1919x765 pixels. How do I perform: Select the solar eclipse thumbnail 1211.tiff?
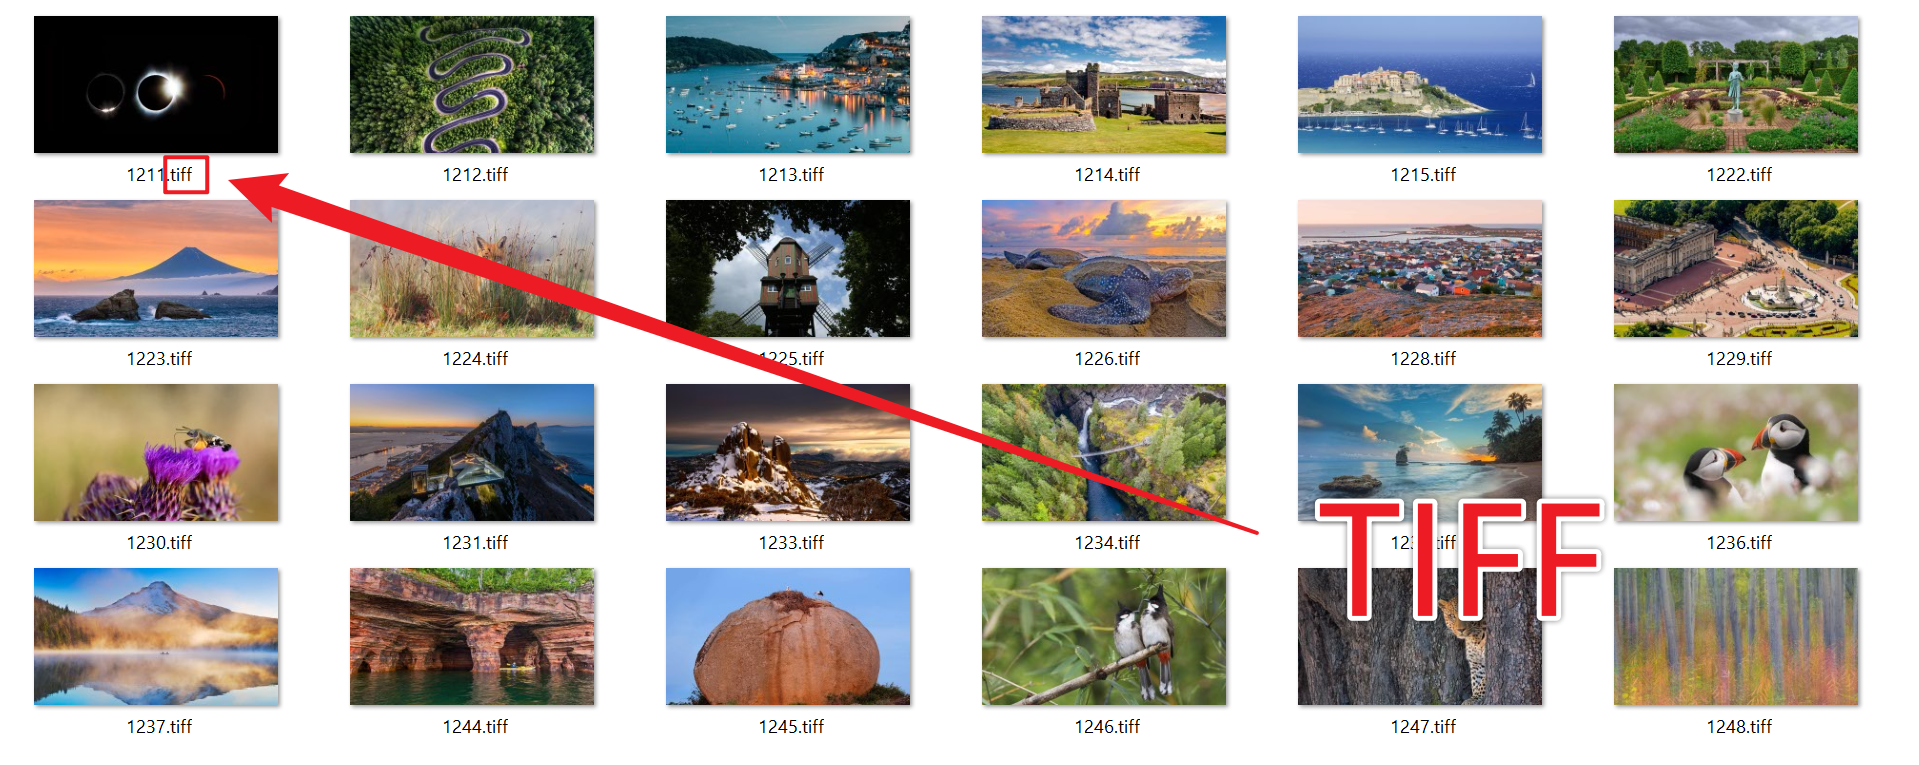156,84
